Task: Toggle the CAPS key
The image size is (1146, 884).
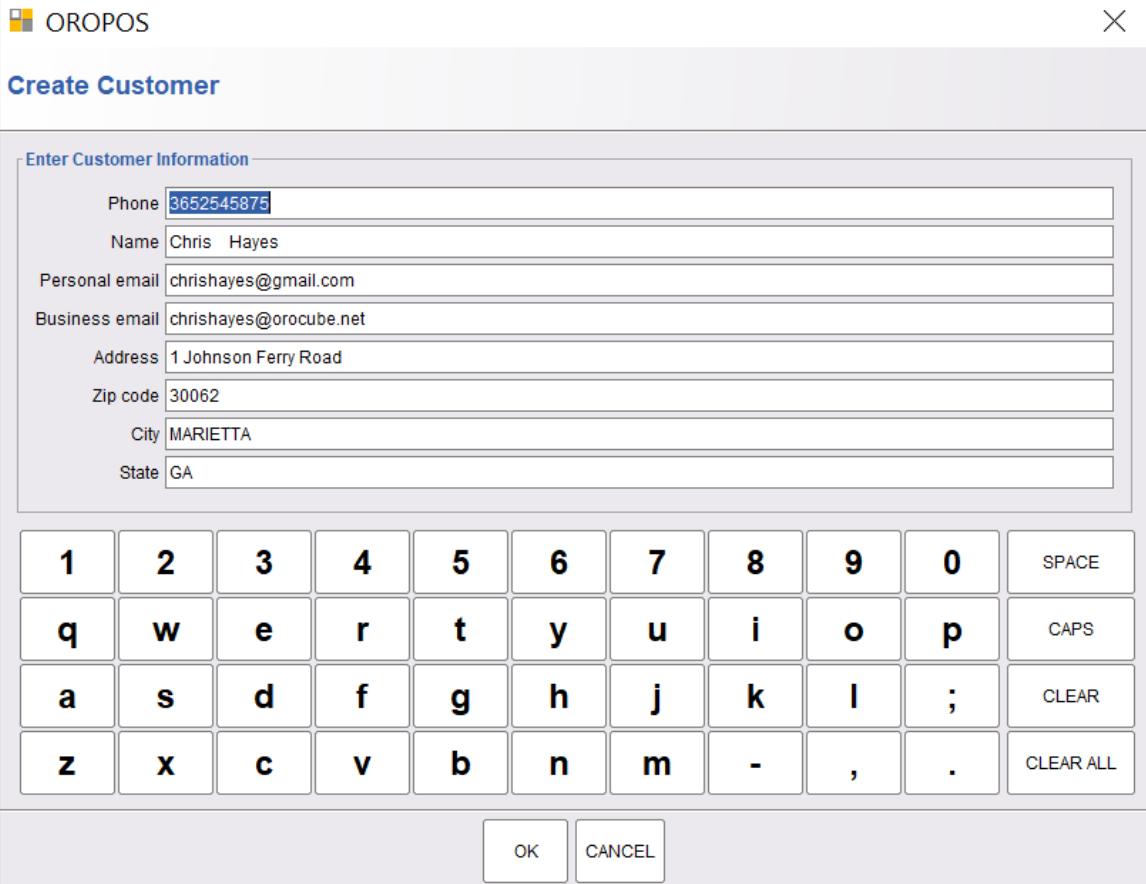Action: [1071, 630]
